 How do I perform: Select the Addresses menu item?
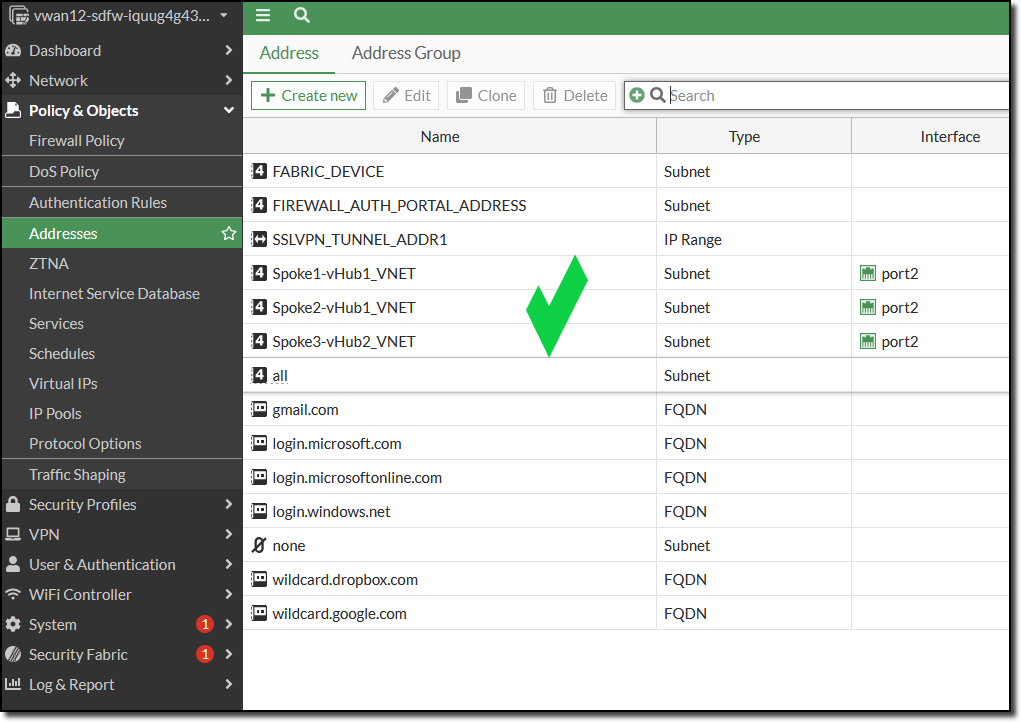click(122, 233)
